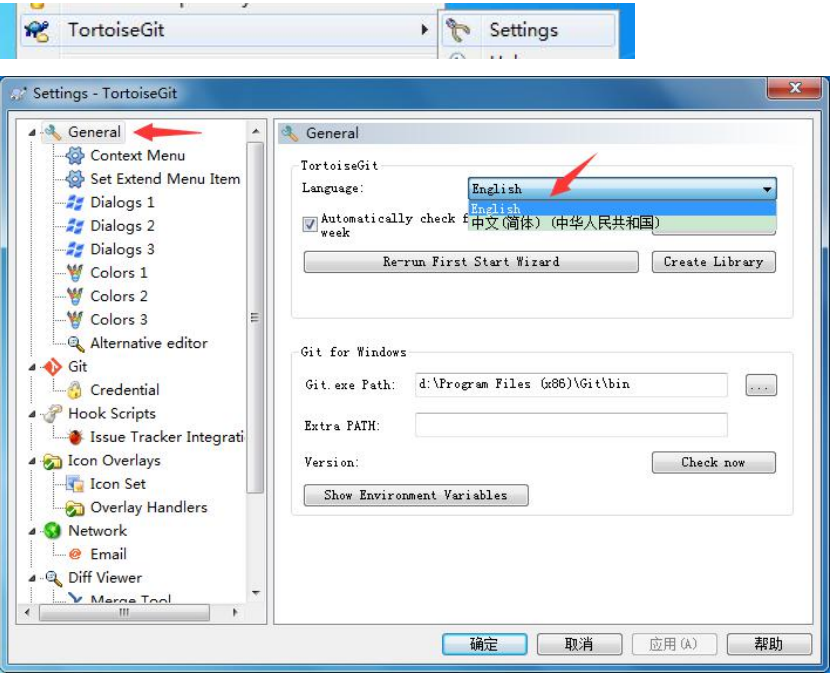Image resolution: width=838 pixels, height=677 pixels.
Task: Click the Colors 2 icon
Action: click(75, 296)
